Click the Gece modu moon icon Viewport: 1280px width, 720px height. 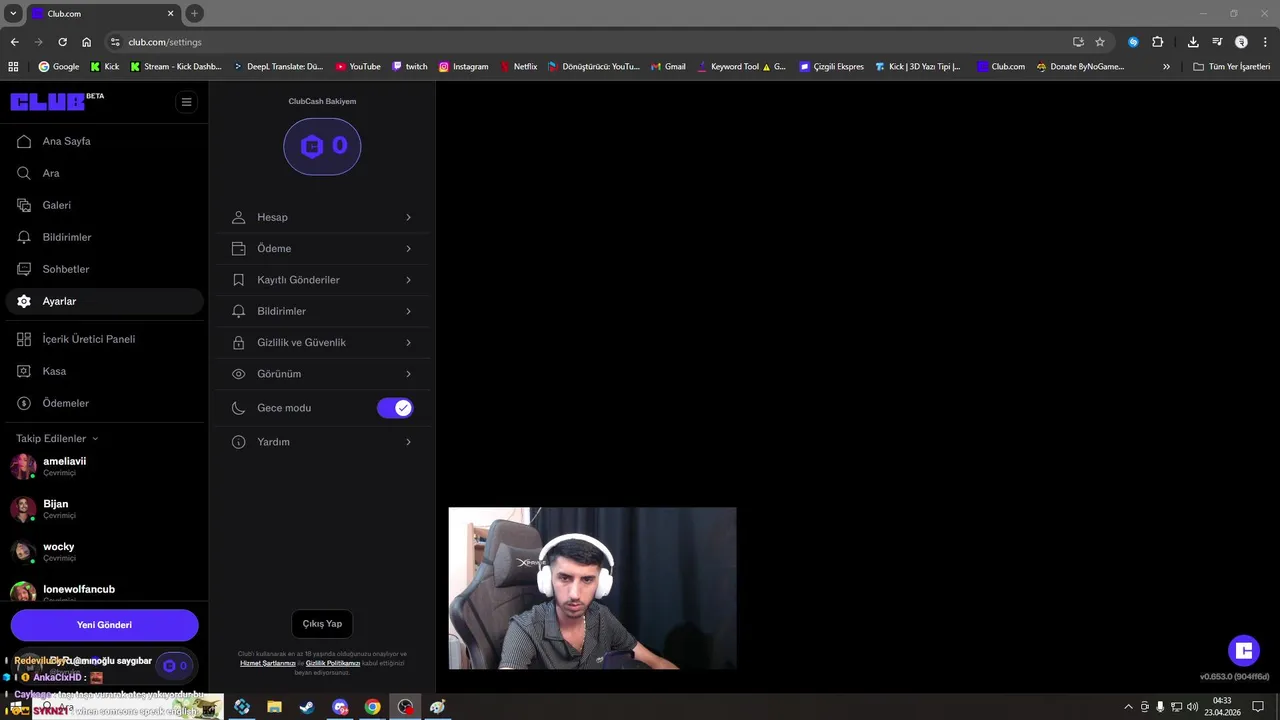pyautogui.click(x=238, y=408)
